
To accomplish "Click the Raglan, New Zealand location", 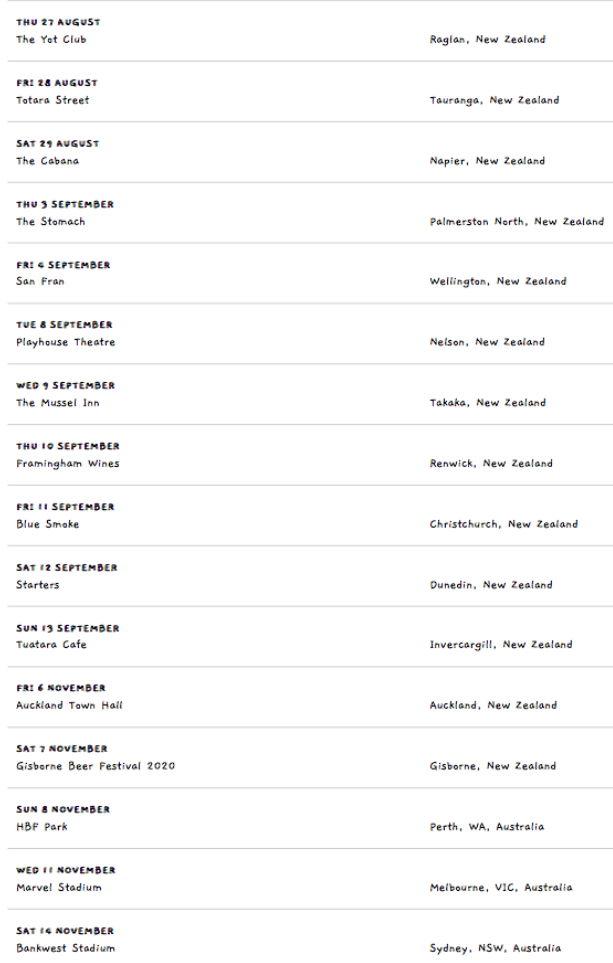I will coord(487,39).
